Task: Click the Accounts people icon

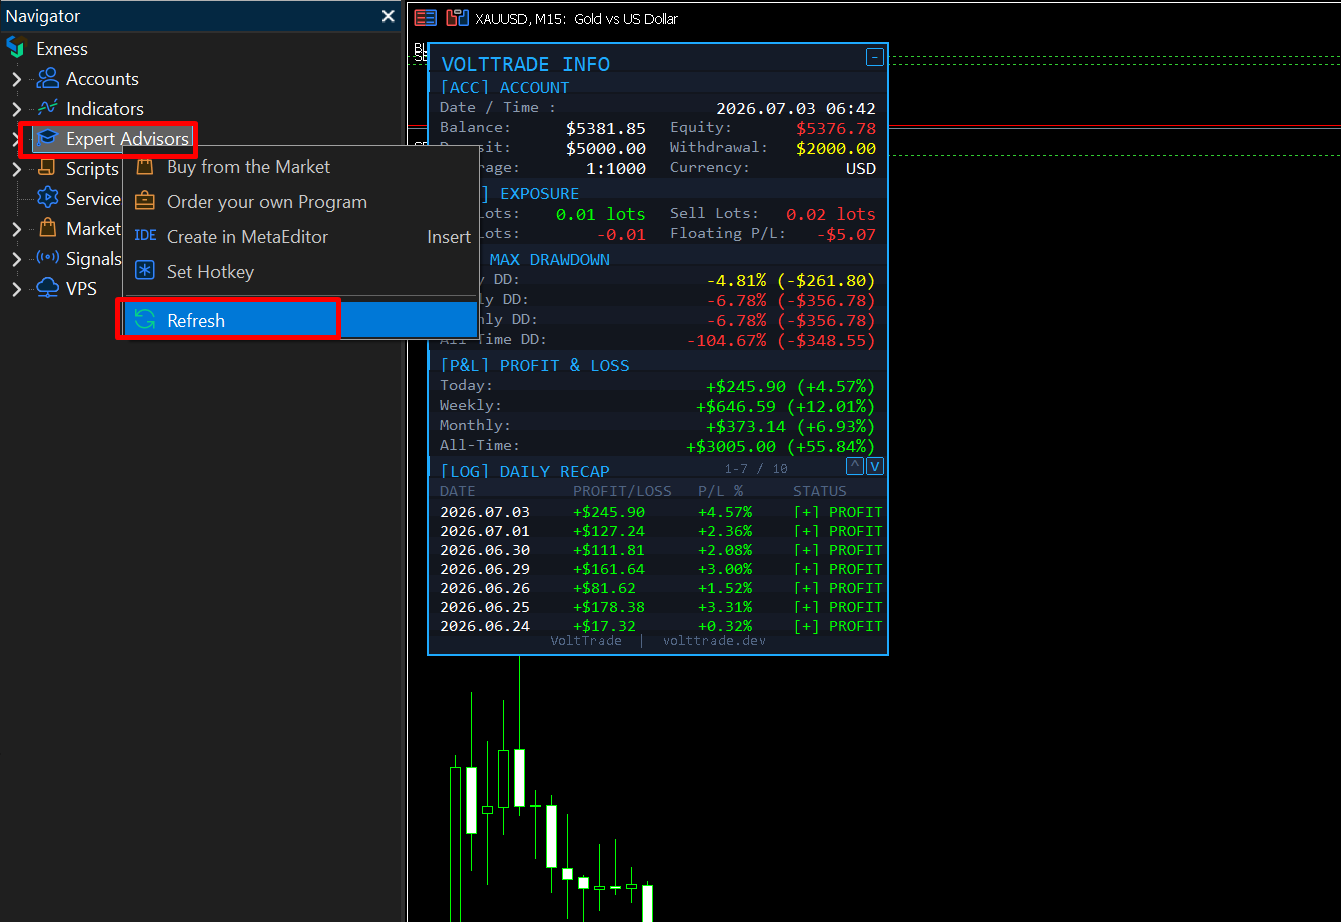Action: (x=48, y=78)
